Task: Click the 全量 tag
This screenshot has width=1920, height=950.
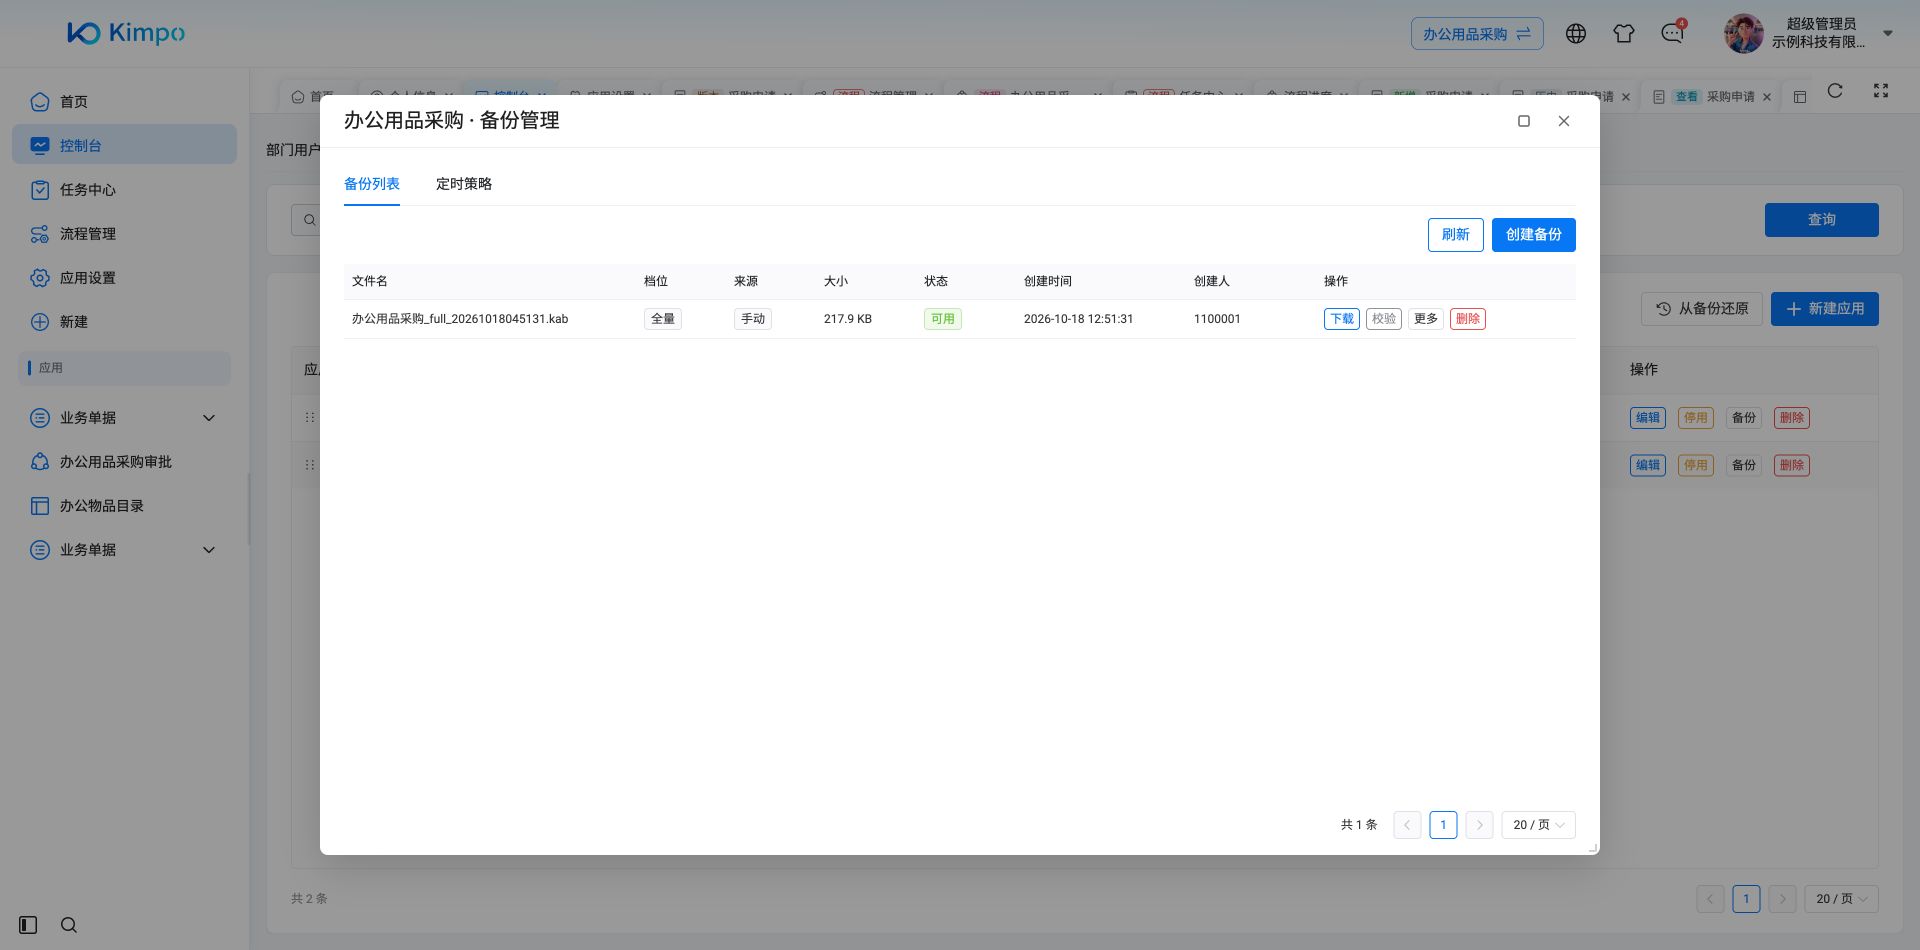Action: (663, 319)
